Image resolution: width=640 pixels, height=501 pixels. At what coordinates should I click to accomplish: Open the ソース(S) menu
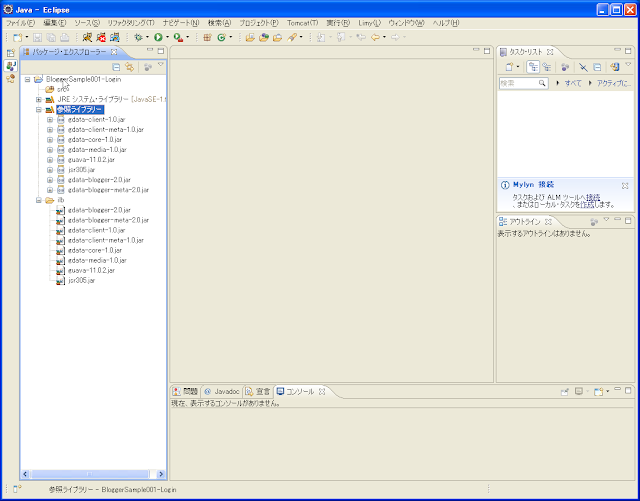[x=87, y=23]
